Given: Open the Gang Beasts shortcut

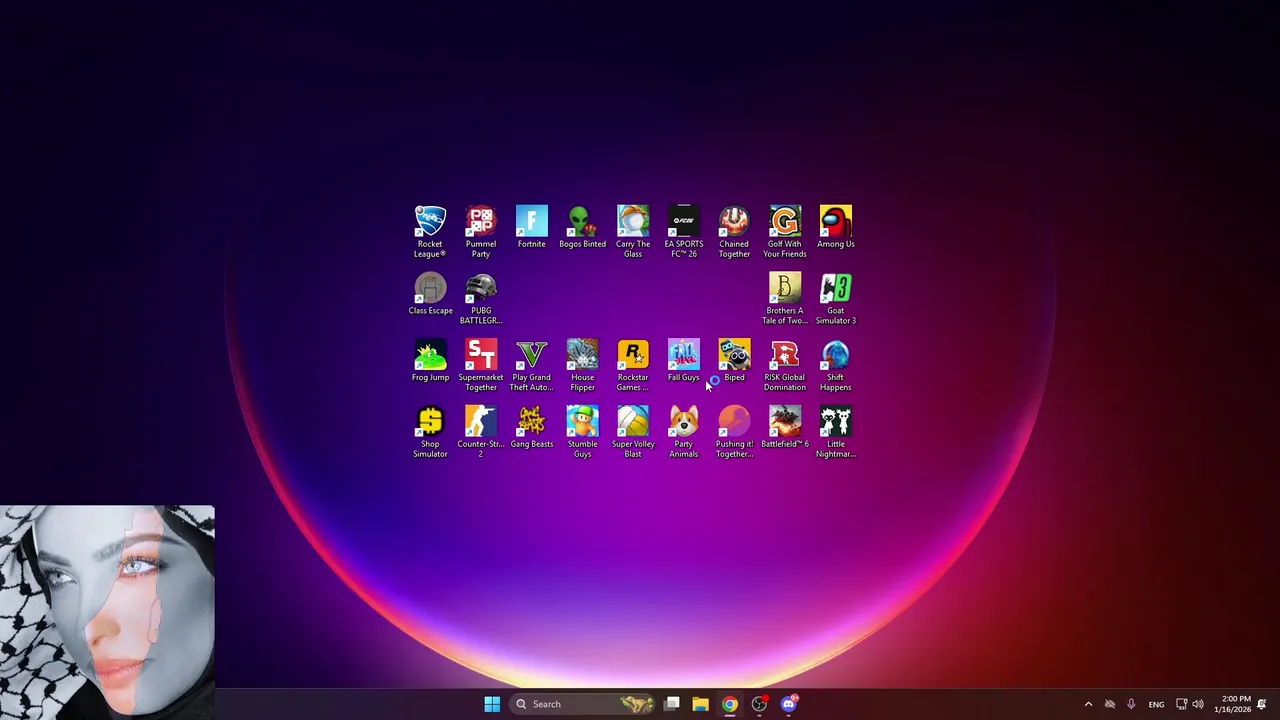Looking at the screenshot, I should pyautogui.click(x=532, y=428).
